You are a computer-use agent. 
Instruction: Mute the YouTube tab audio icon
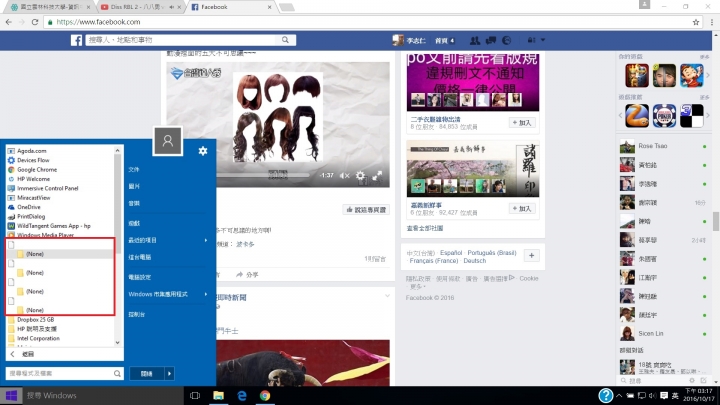click(171, 7)
